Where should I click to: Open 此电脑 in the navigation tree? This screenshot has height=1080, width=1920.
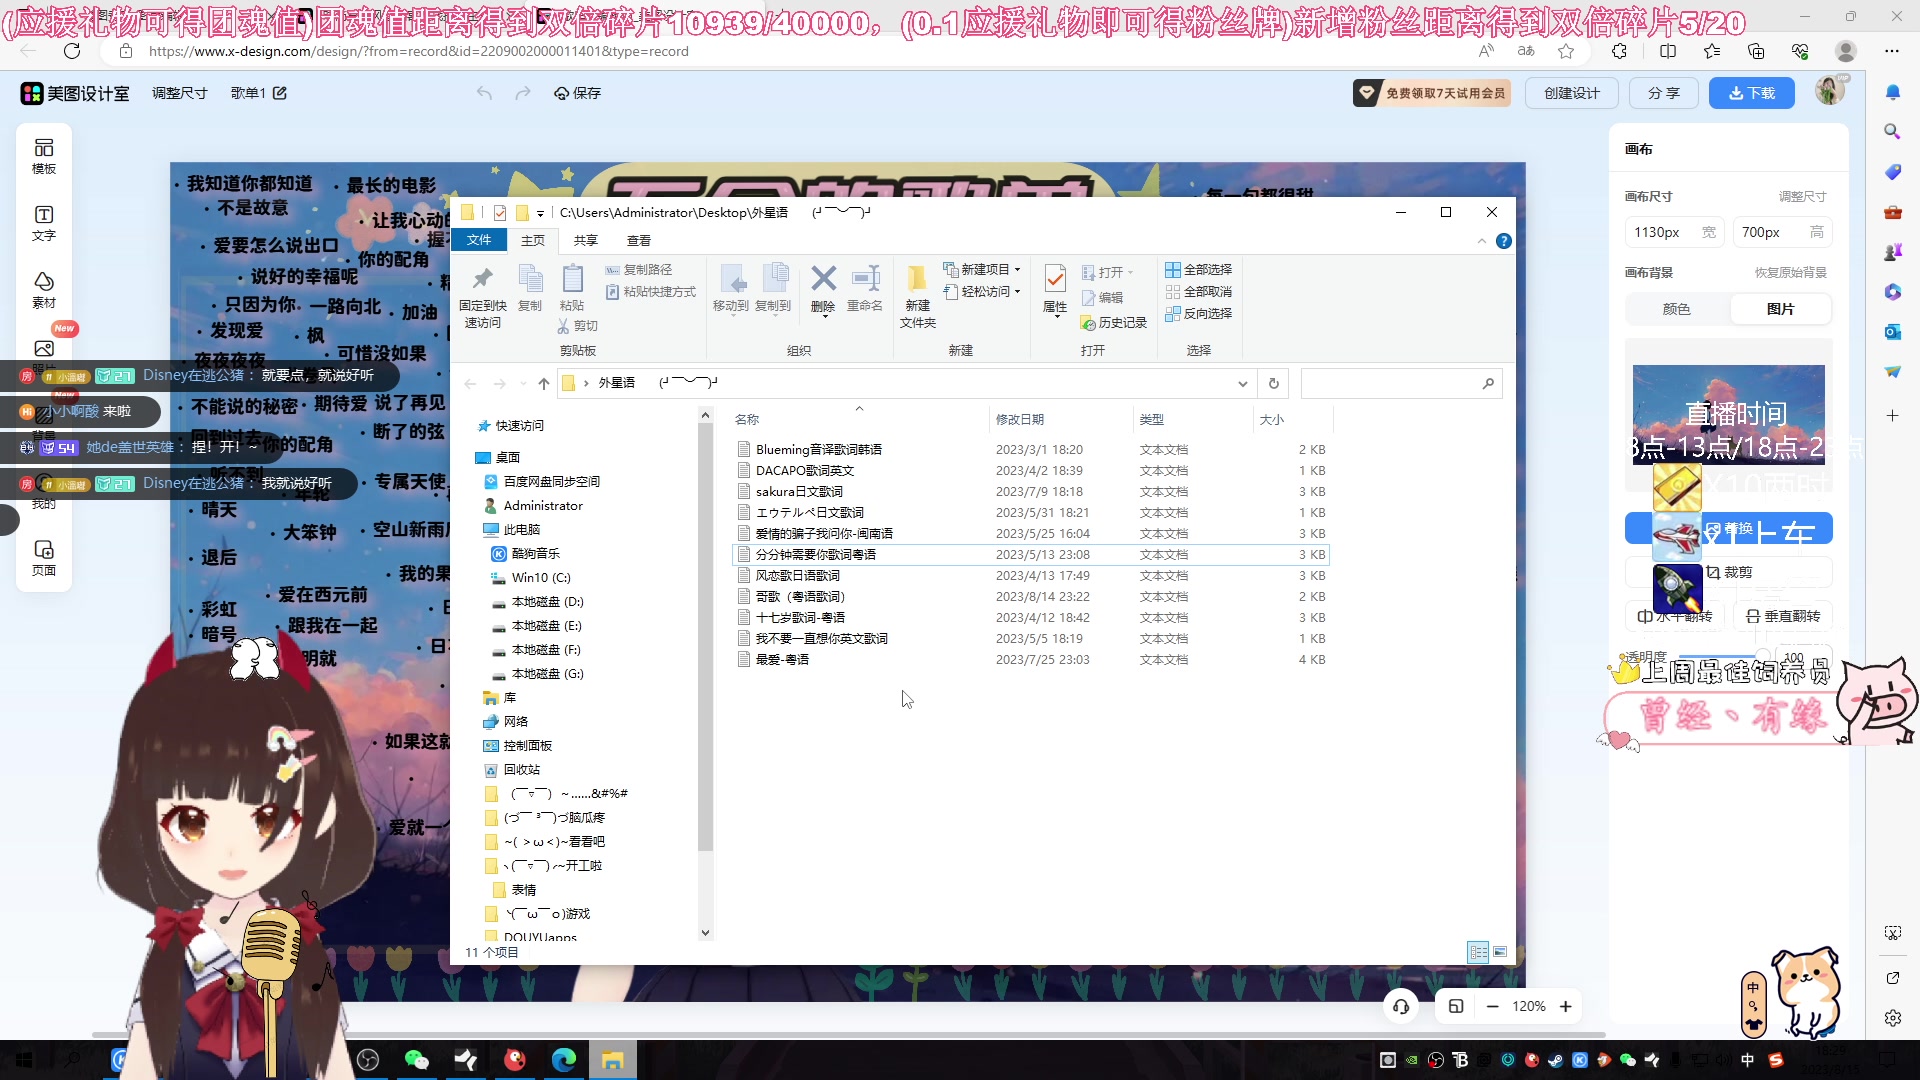tap(521, 529)
